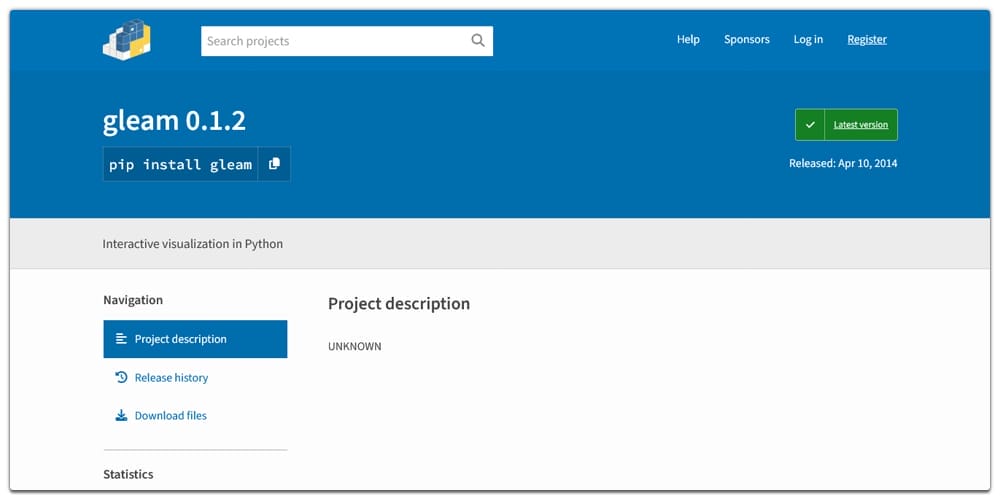
Task: Click the gleam 0.1.2 package title
Action: [x=174, y=121]
